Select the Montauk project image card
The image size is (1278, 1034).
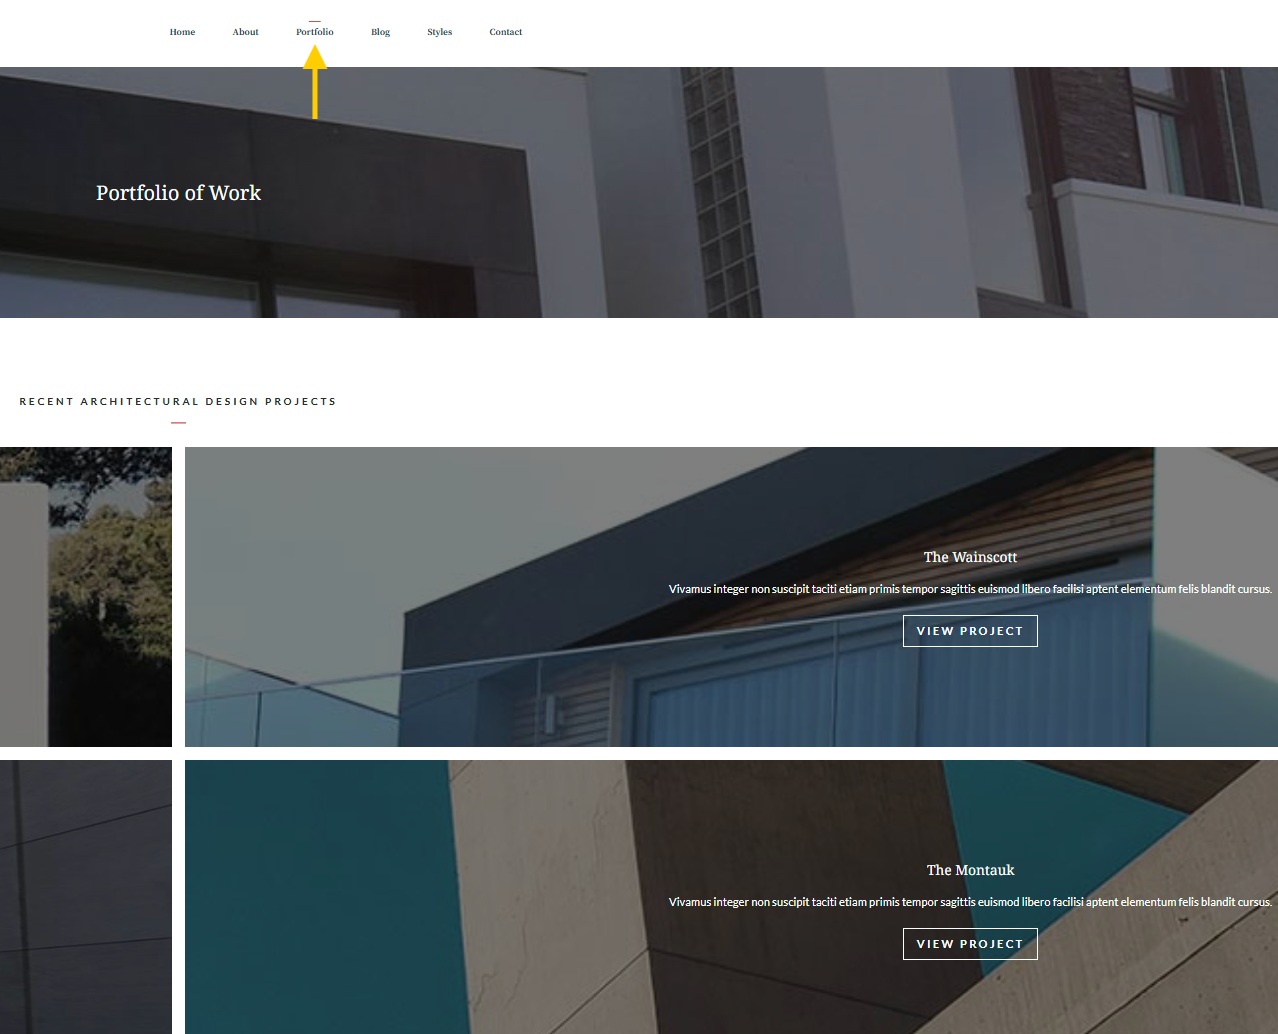tap(731, 897)
